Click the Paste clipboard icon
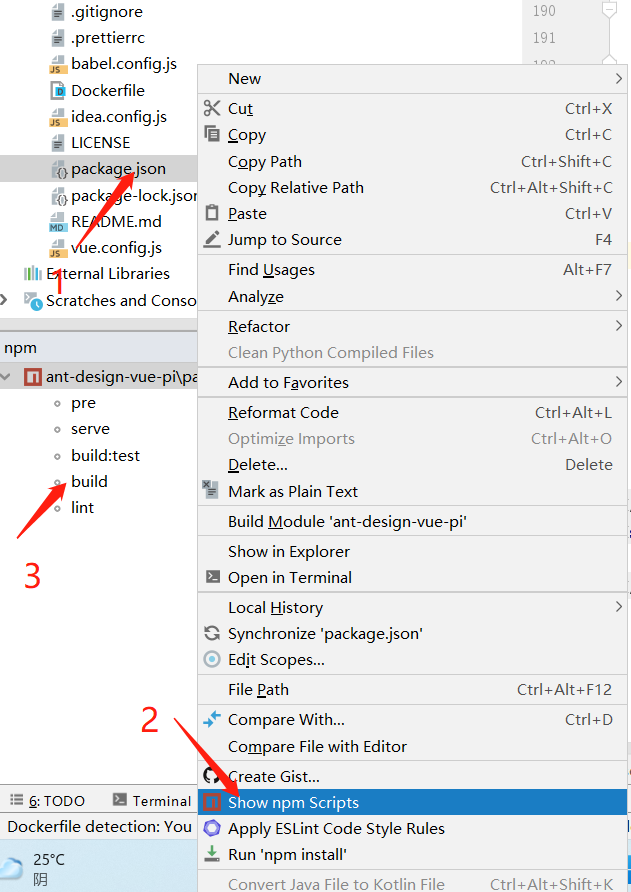631x892 pixels. (212, 213)
